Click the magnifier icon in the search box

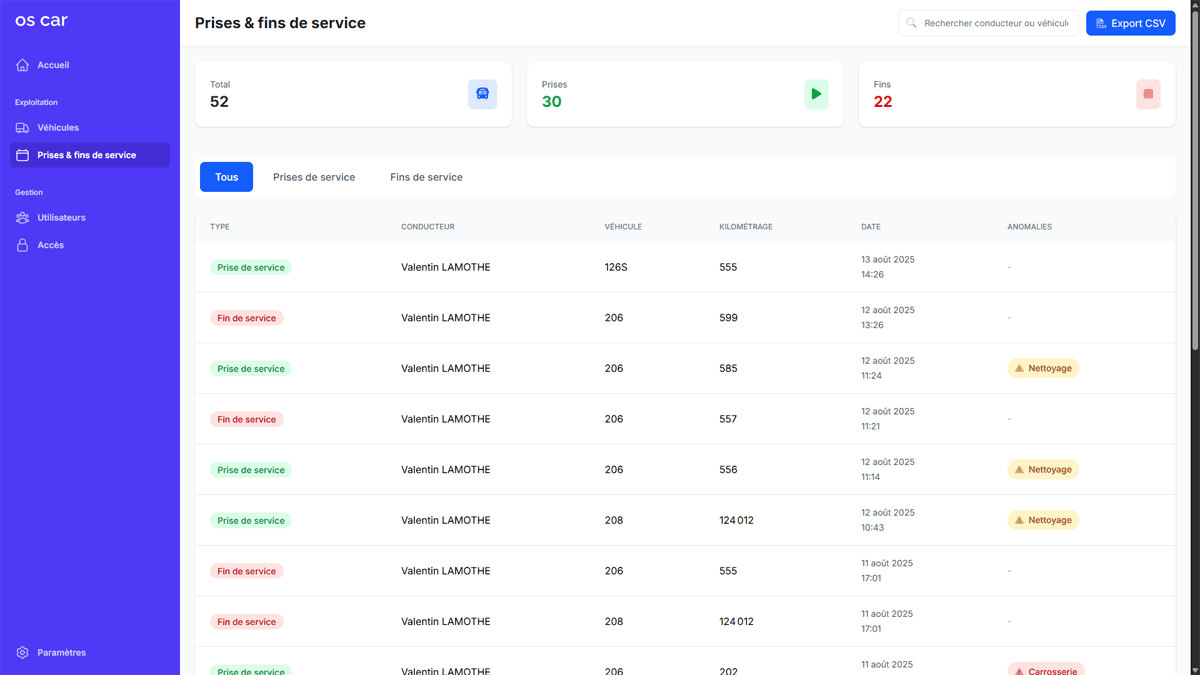pos(911,23)
